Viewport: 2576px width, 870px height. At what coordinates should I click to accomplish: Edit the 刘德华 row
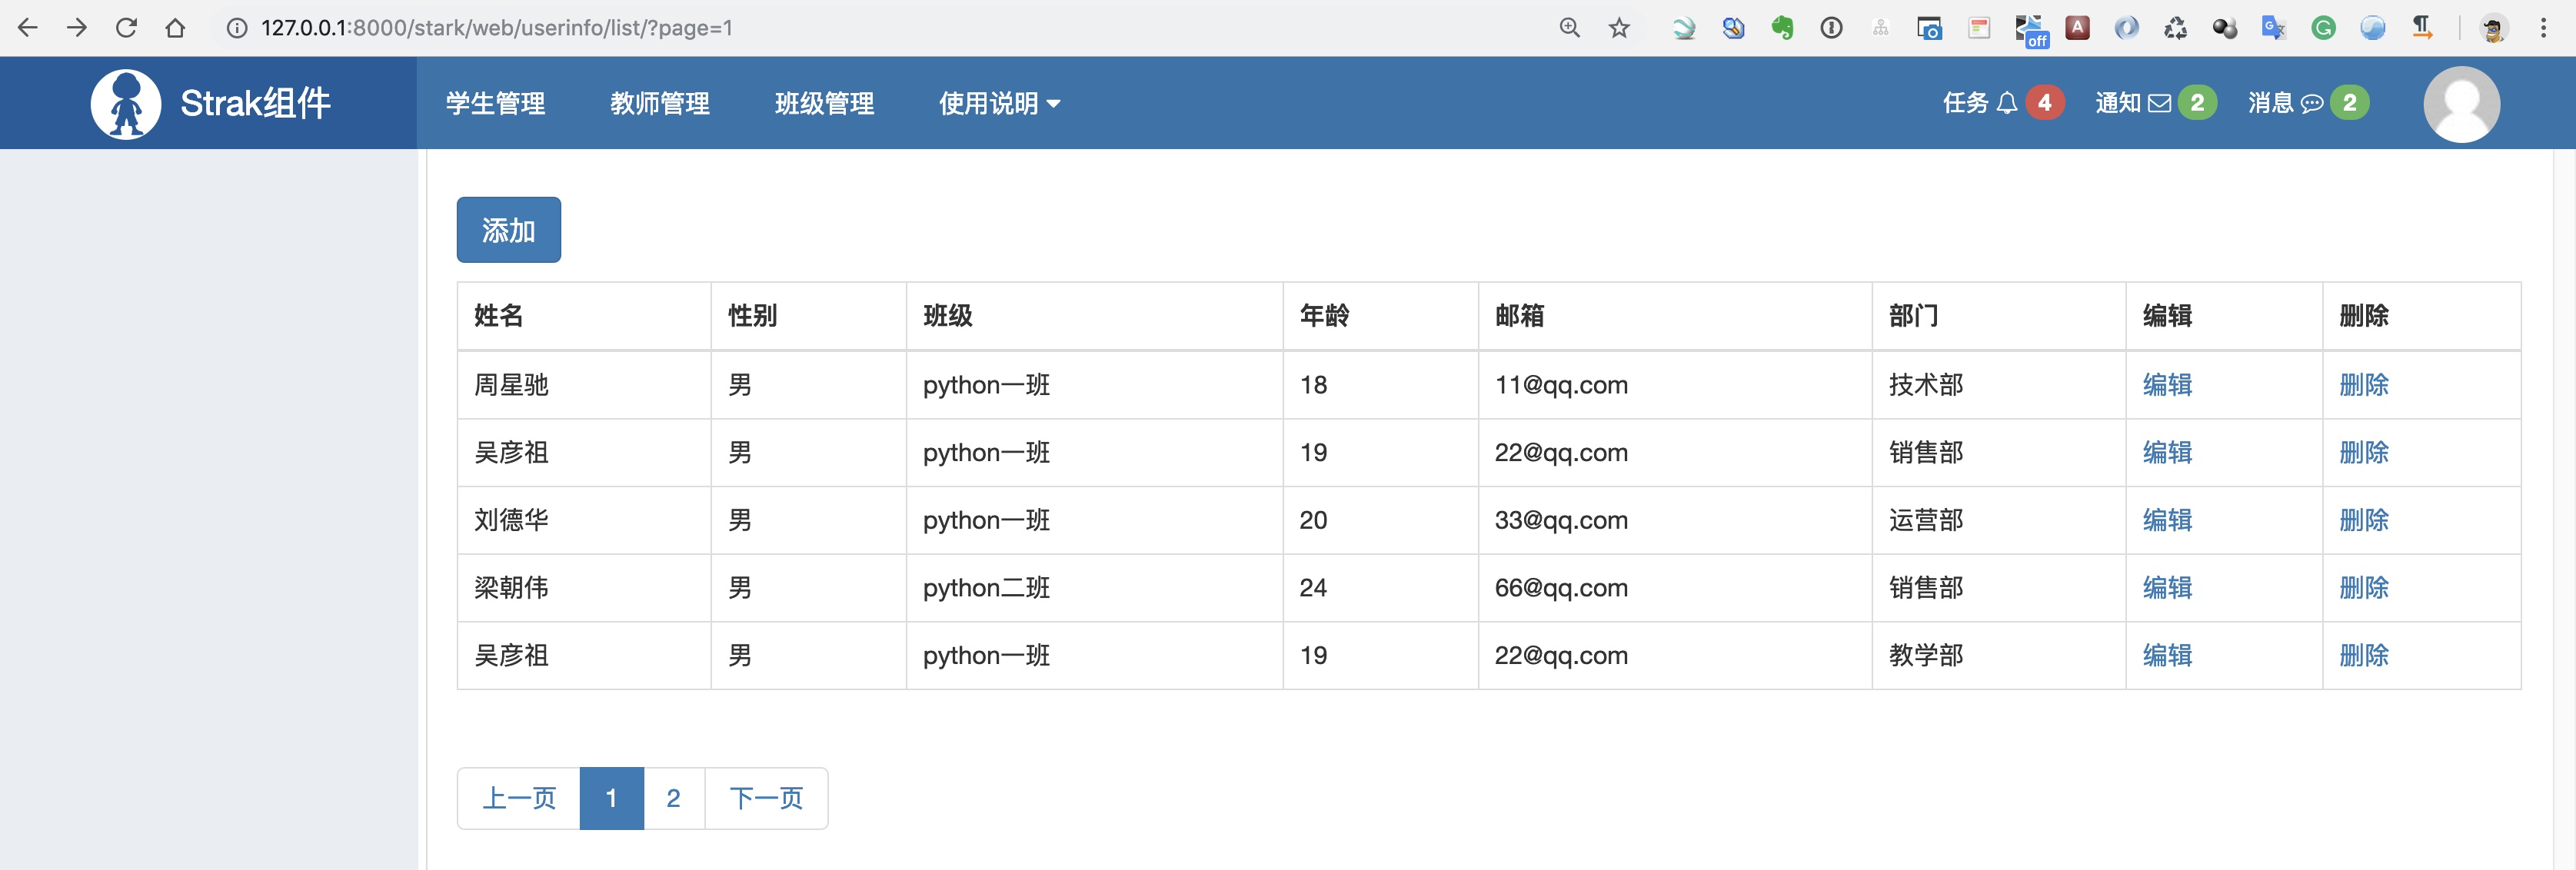[x=2167, y=520]
